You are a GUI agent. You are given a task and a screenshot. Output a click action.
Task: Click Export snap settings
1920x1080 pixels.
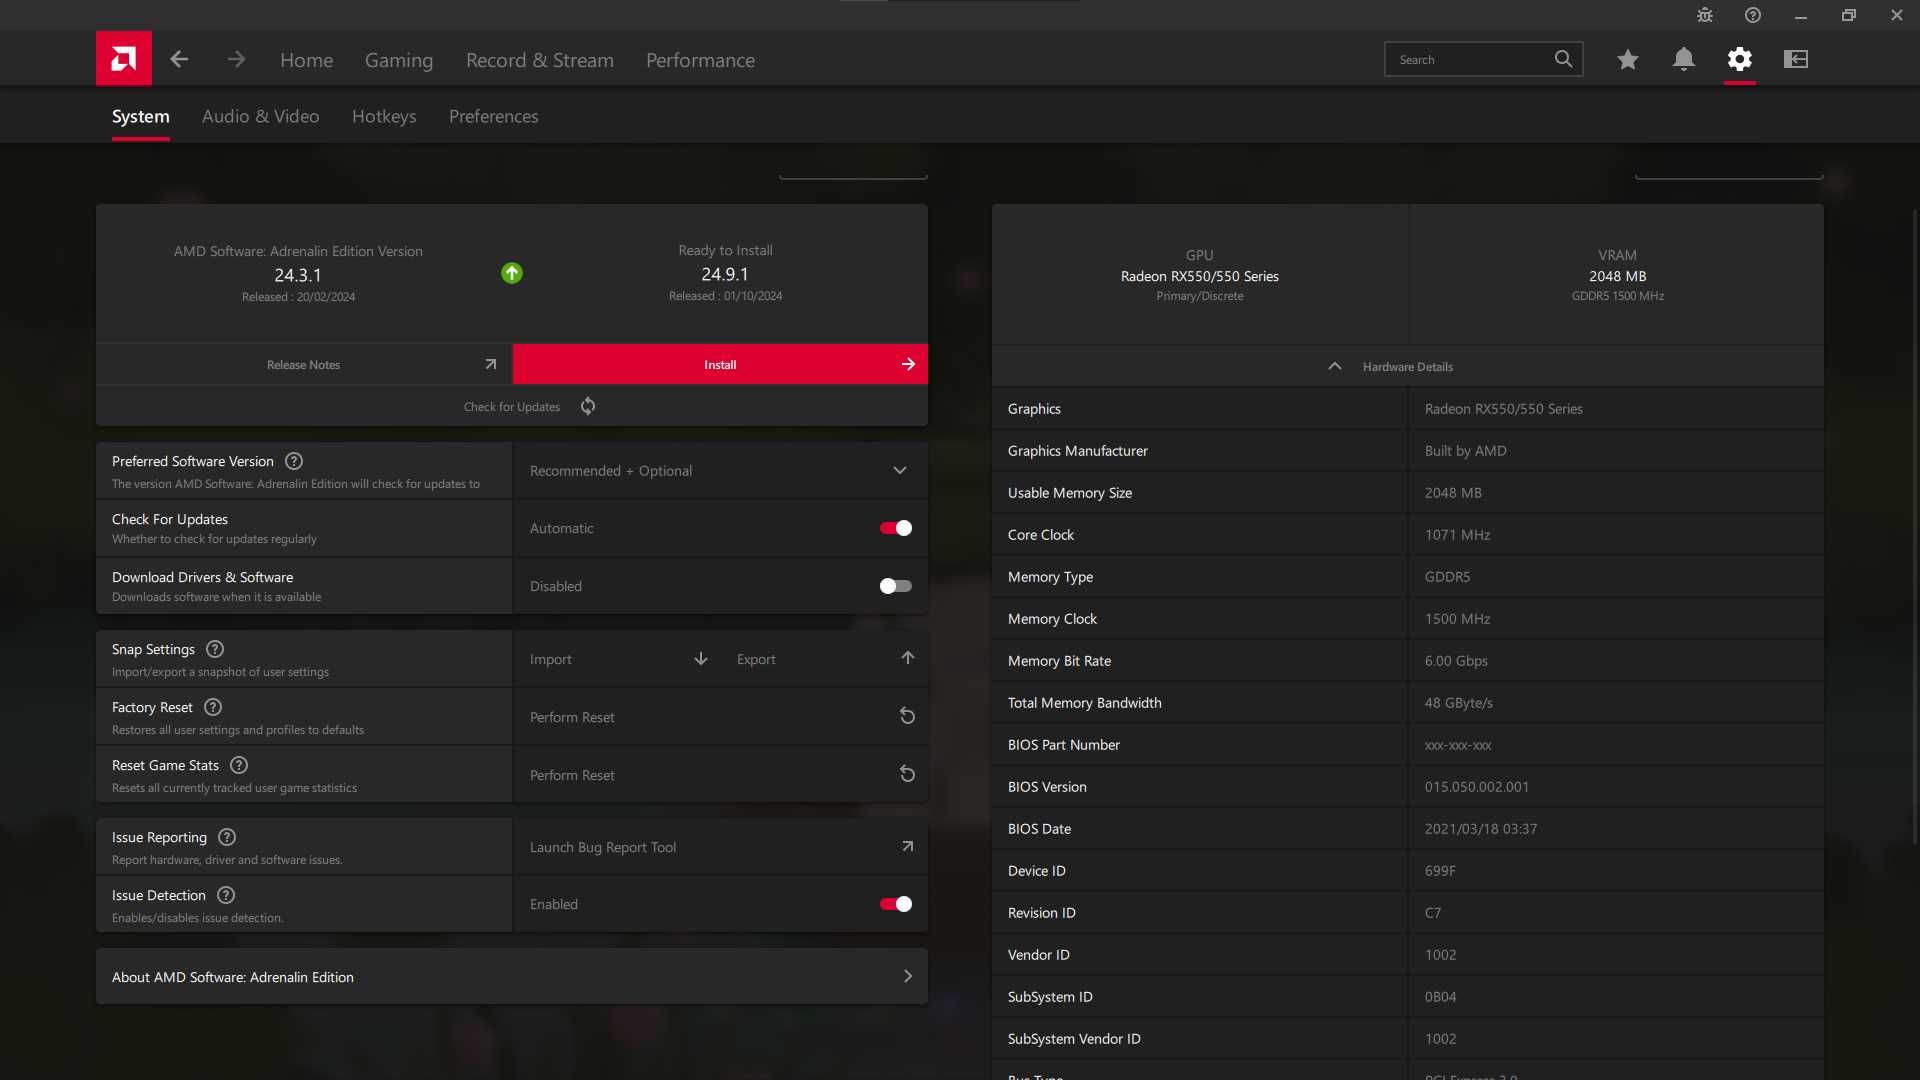tap(756, 659)
